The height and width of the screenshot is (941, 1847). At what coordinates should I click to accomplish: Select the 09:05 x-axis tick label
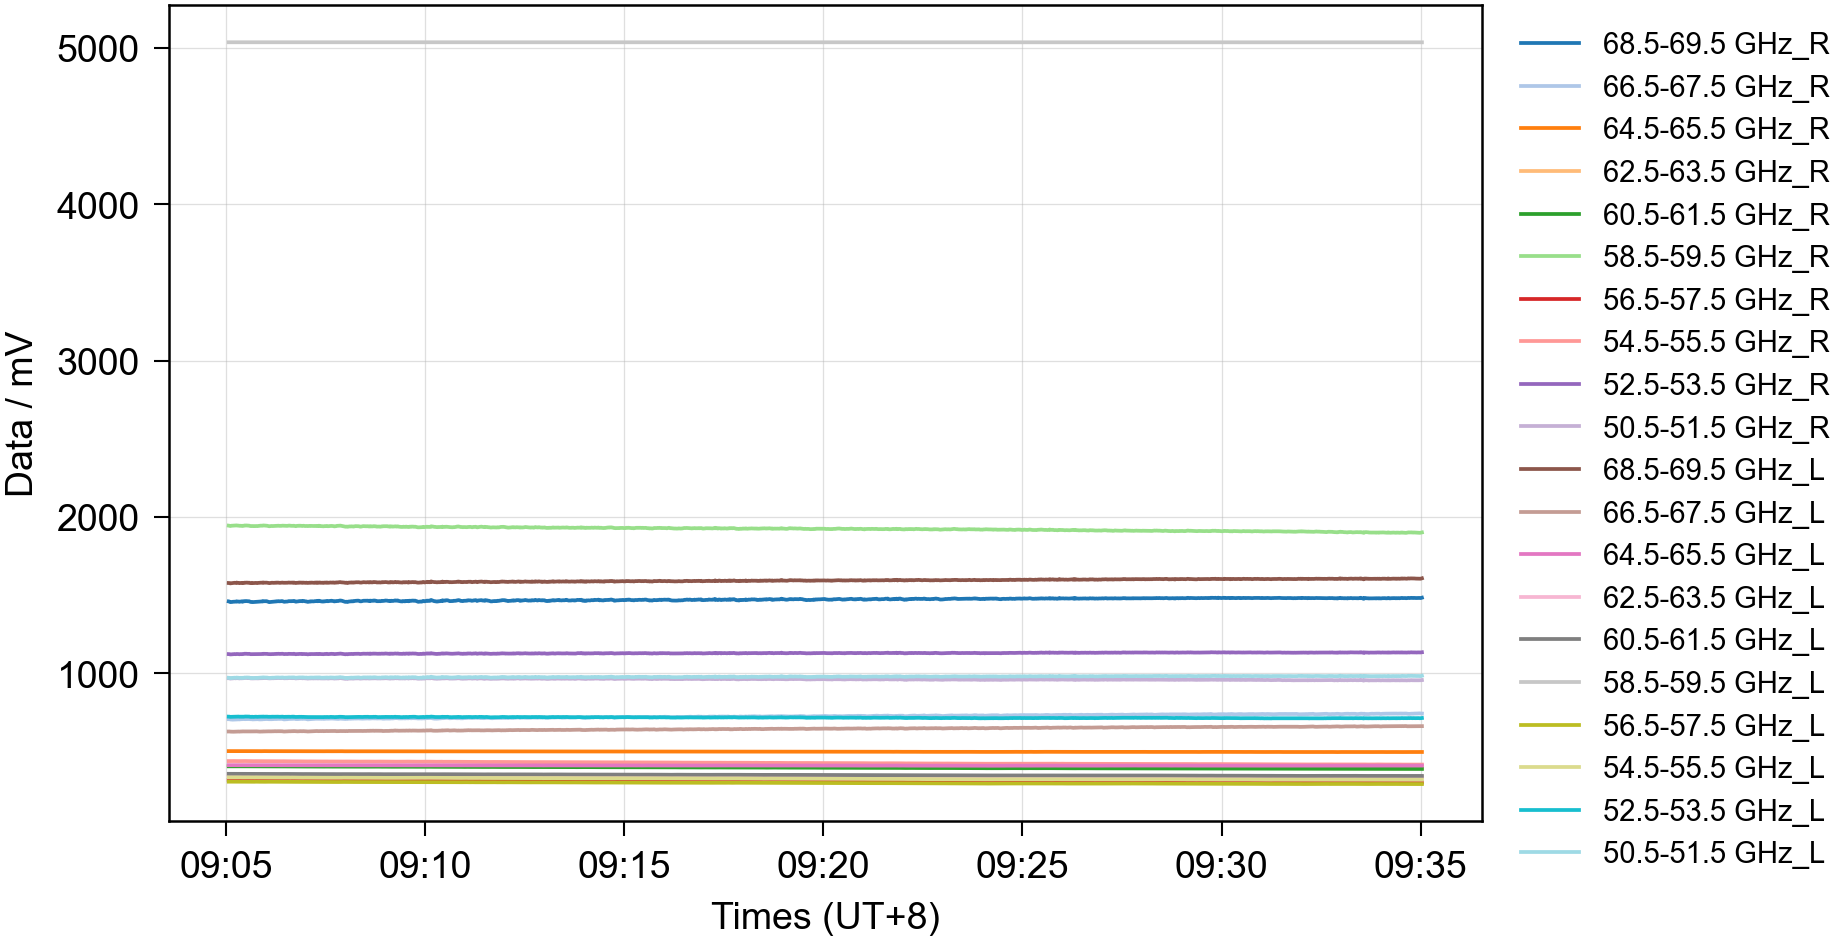tap(226, 865)
